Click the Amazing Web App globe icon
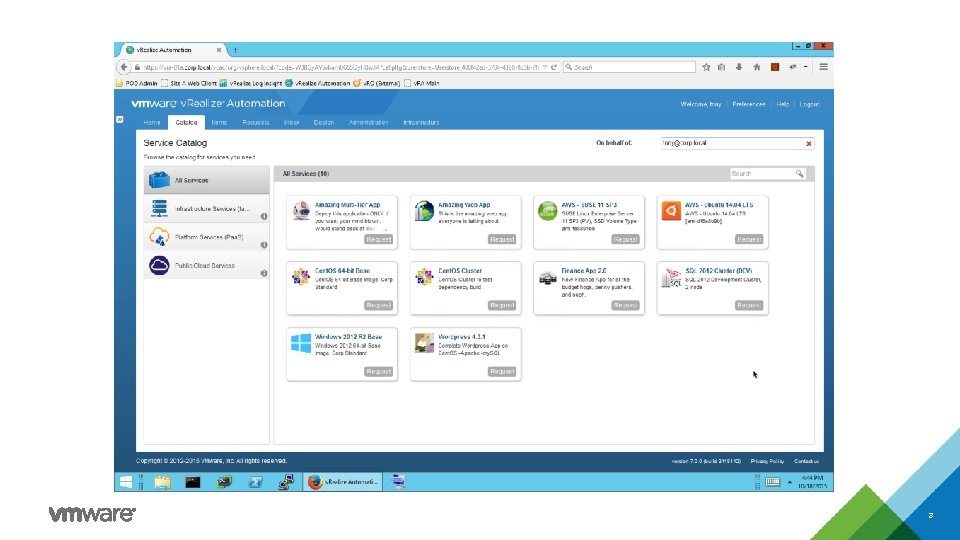Viewport: 960px width, 540px height. tap(424, 211)
